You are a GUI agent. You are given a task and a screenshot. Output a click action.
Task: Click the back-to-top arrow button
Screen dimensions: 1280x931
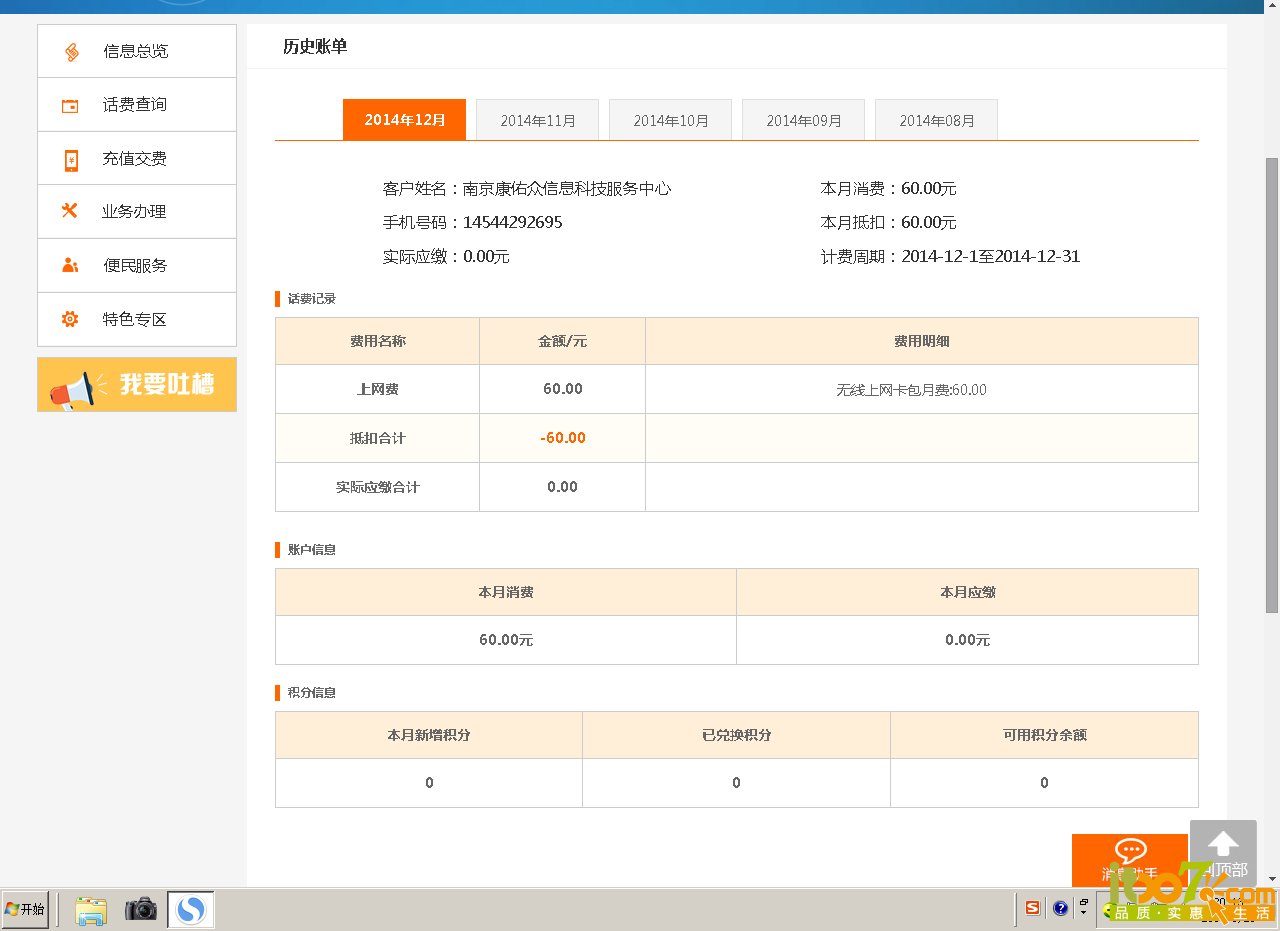point(1223,853)
